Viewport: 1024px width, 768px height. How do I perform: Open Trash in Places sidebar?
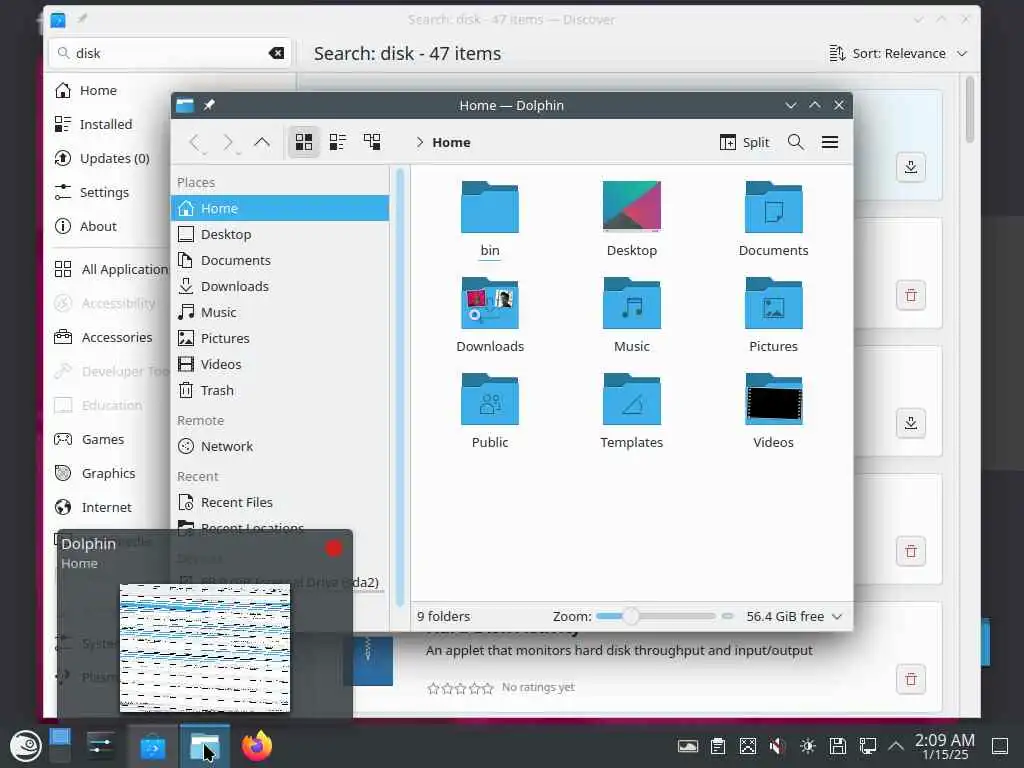(x=280, y=390)
